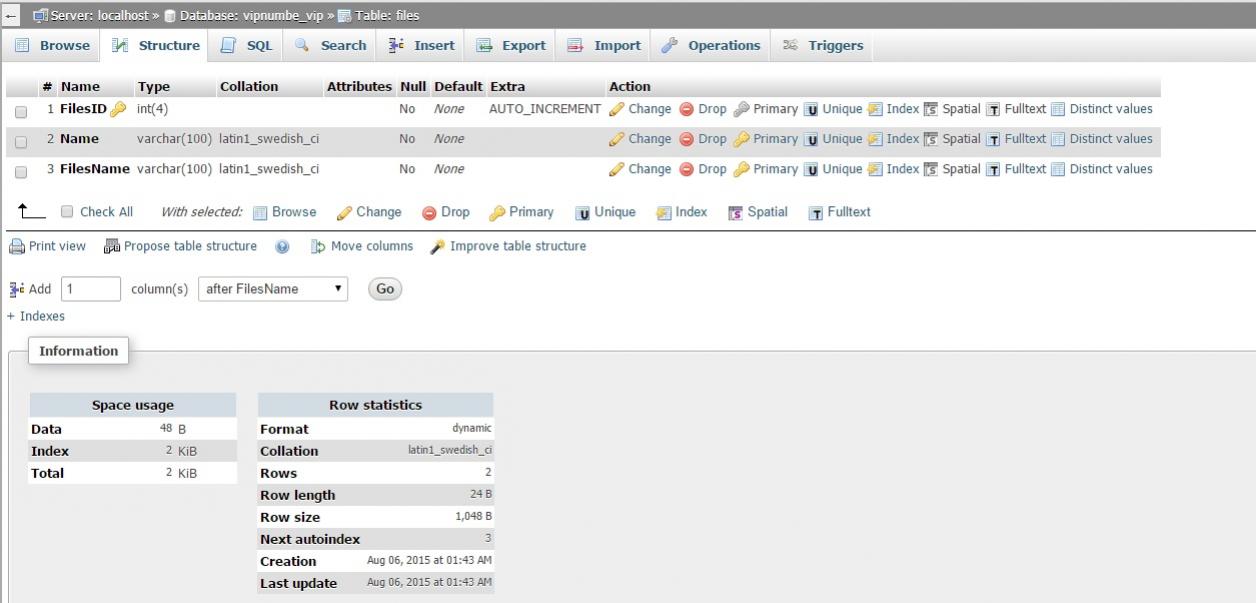Click the Space usage table header
The height and width of the screenshot is (603, 1256).
click(x=133, y=405)
